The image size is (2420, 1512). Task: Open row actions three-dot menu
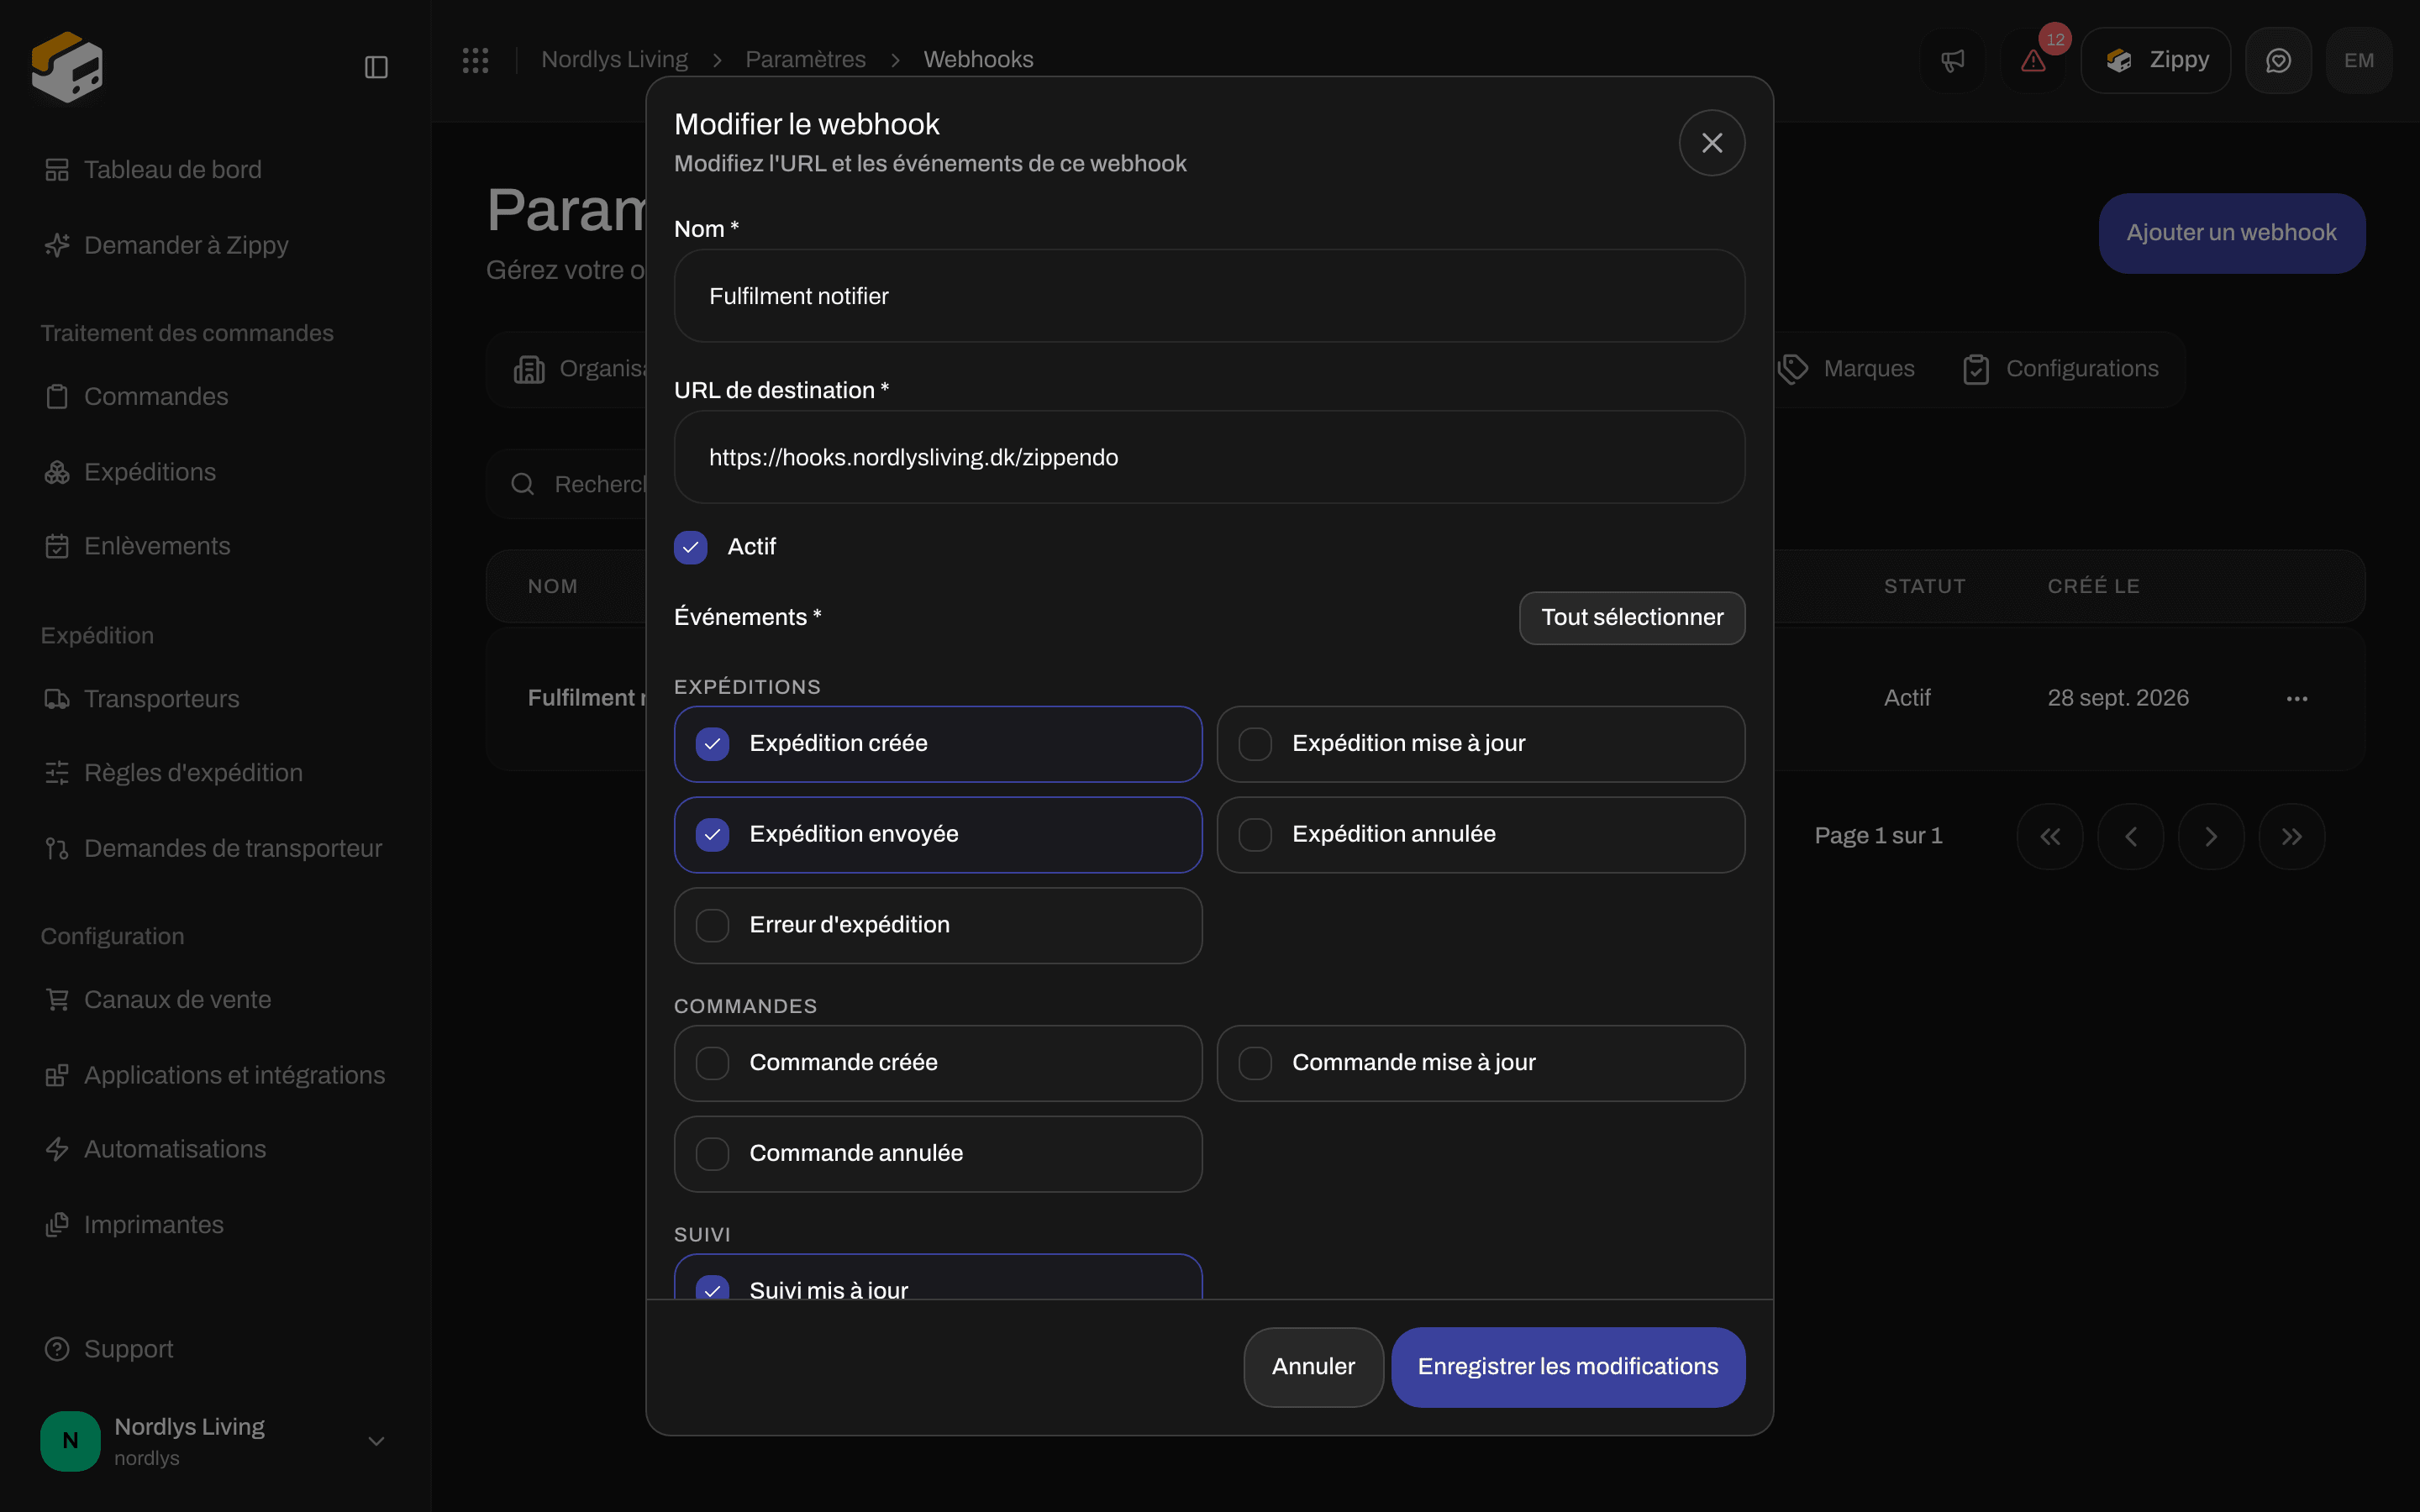(2297, 699)
